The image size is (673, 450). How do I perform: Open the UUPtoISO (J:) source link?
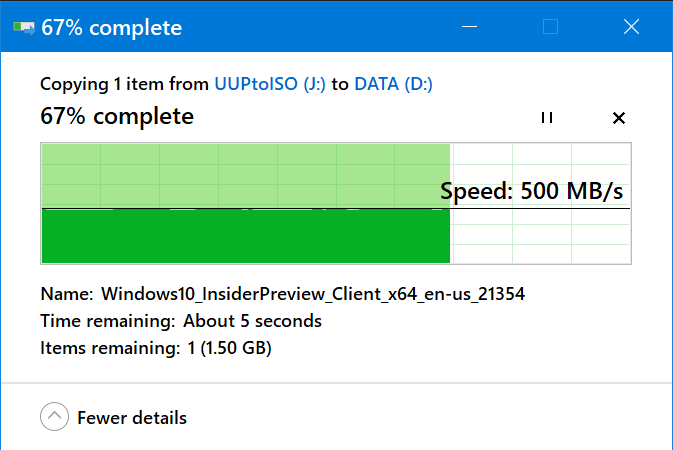tap(270, 84)
